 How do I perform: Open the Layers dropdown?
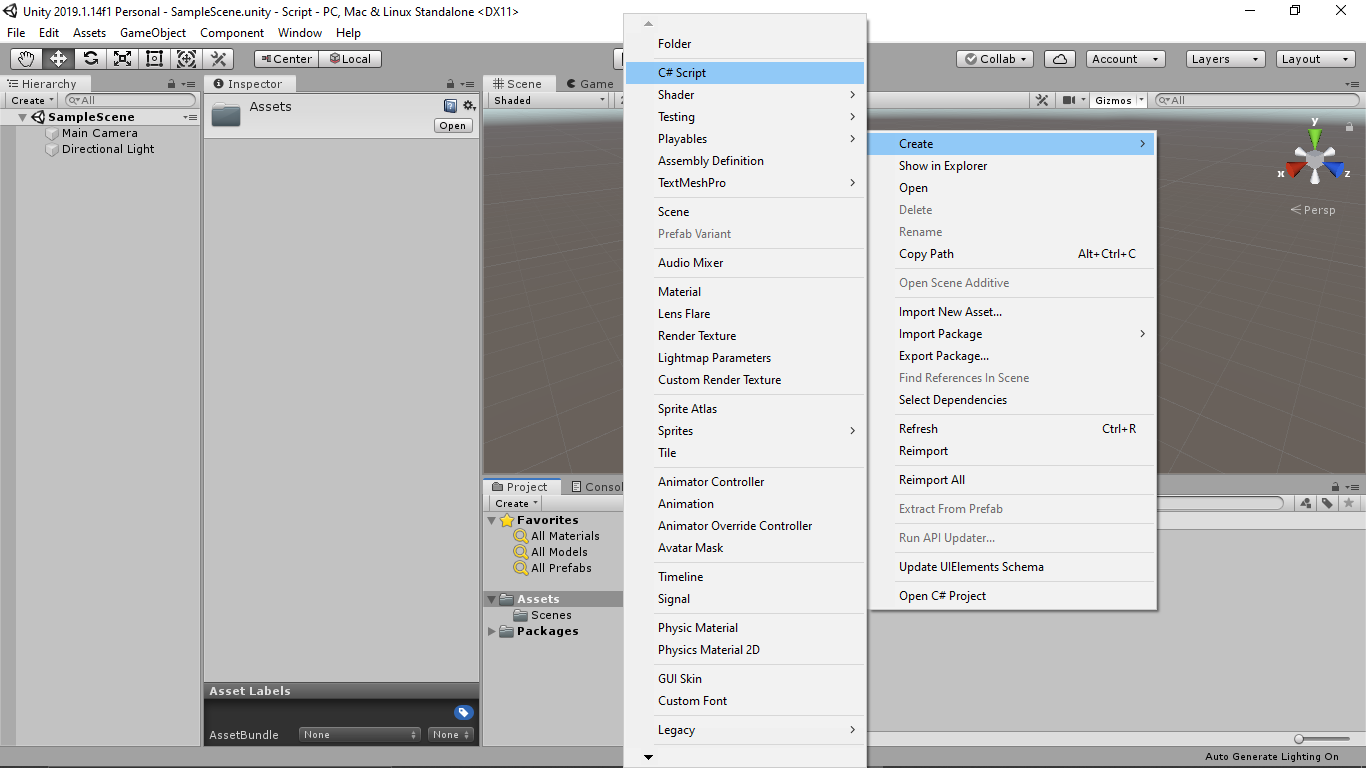click(x=1225, y=59)
